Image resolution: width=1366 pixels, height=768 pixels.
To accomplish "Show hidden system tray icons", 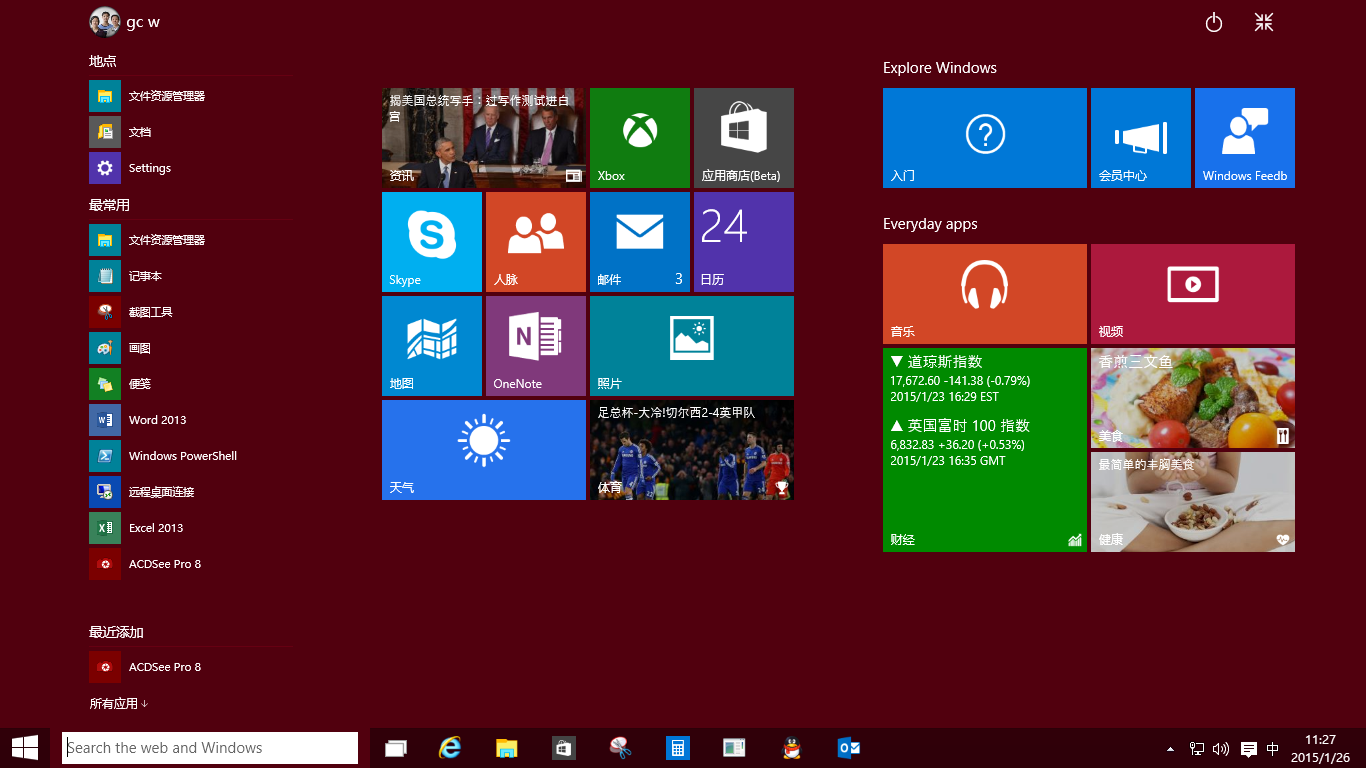I will [1170, 749].
